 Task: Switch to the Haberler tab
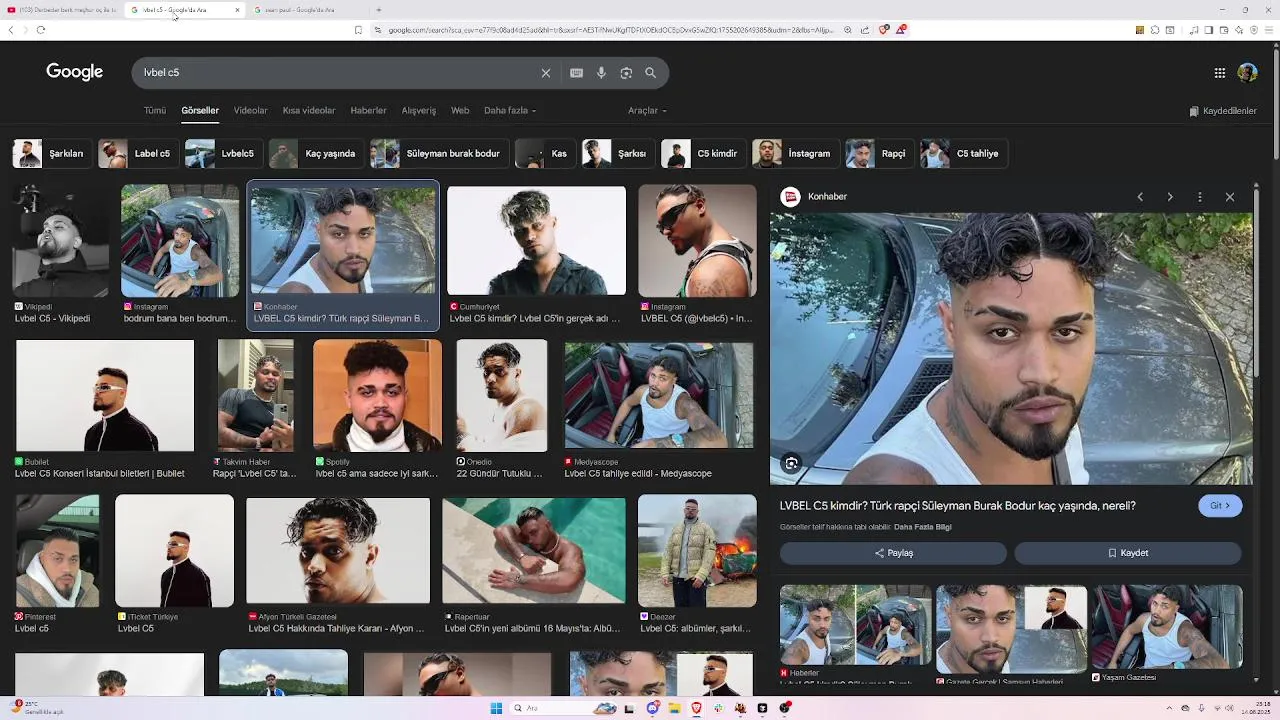tap(368, 110)
